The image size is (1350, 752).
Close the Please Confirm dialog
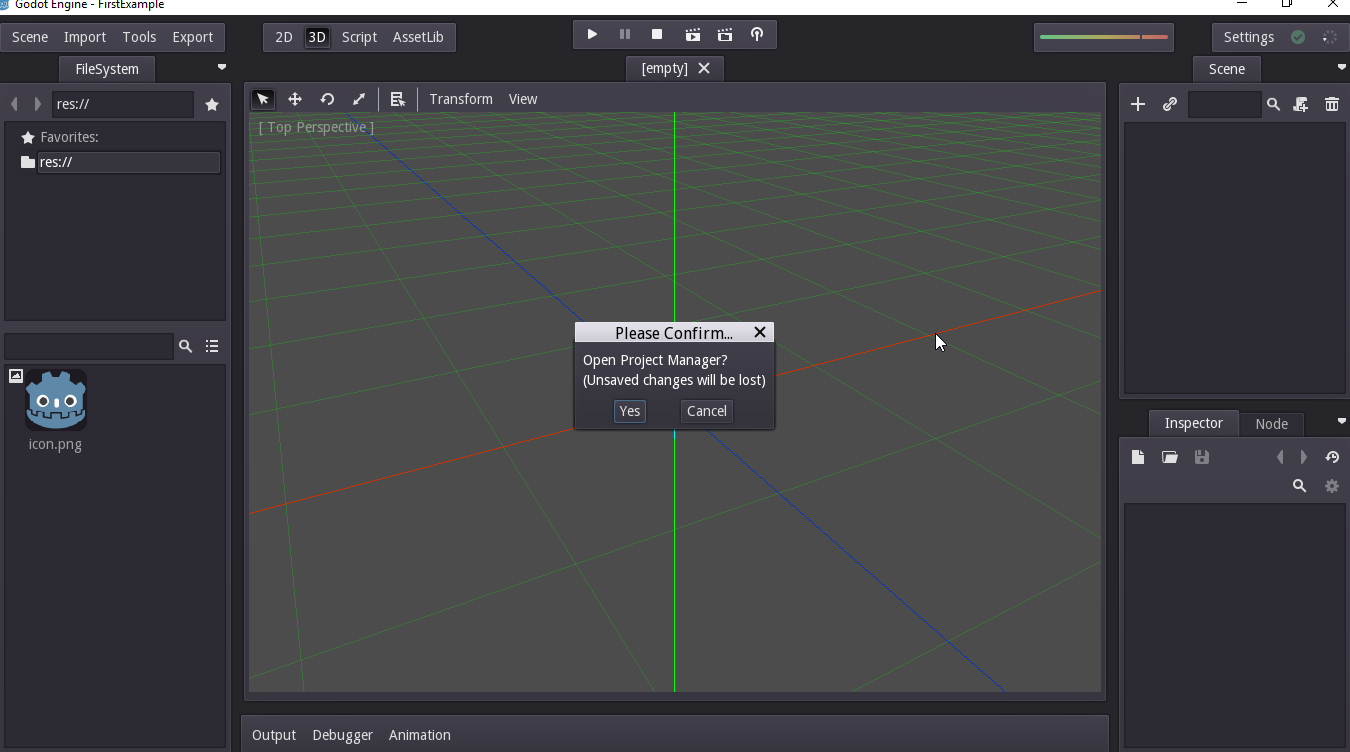click(x=760, y=332)
